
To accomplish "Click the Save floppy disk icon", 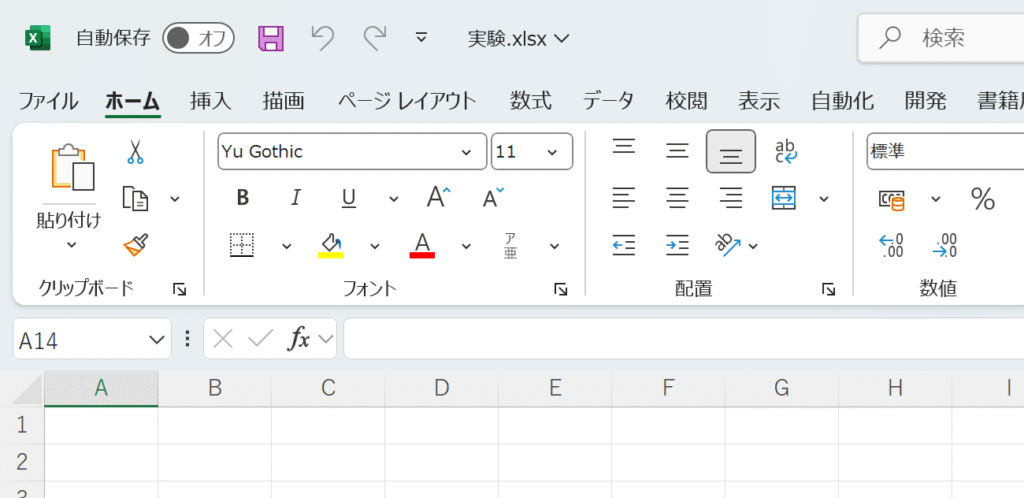I will click(x=271, y=38).
